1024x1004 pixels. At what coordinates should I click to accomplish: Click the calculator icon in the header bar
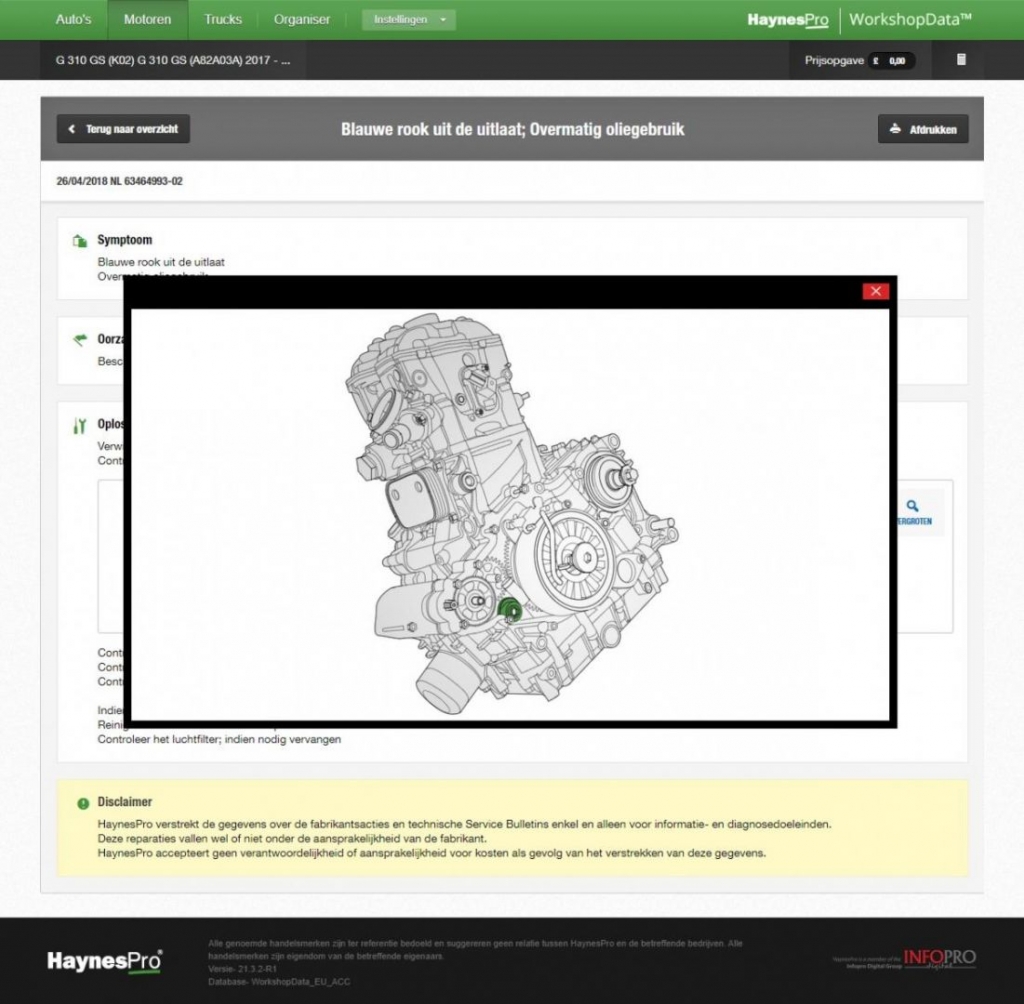tap(961, 59)
